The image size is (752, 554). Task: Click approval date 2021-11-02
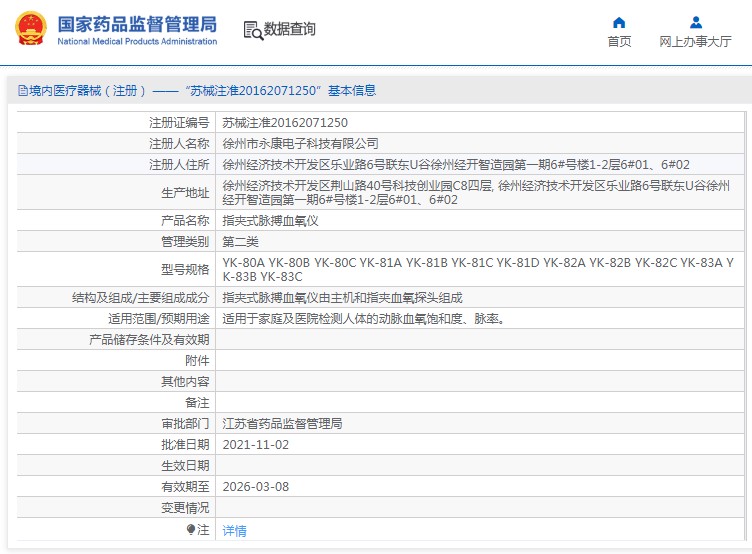256,445
